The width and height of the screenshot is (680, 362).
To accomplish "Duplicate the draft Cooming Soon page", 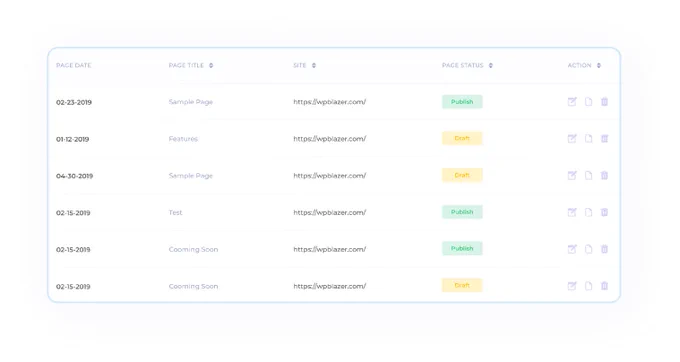I will coord(588,286).
